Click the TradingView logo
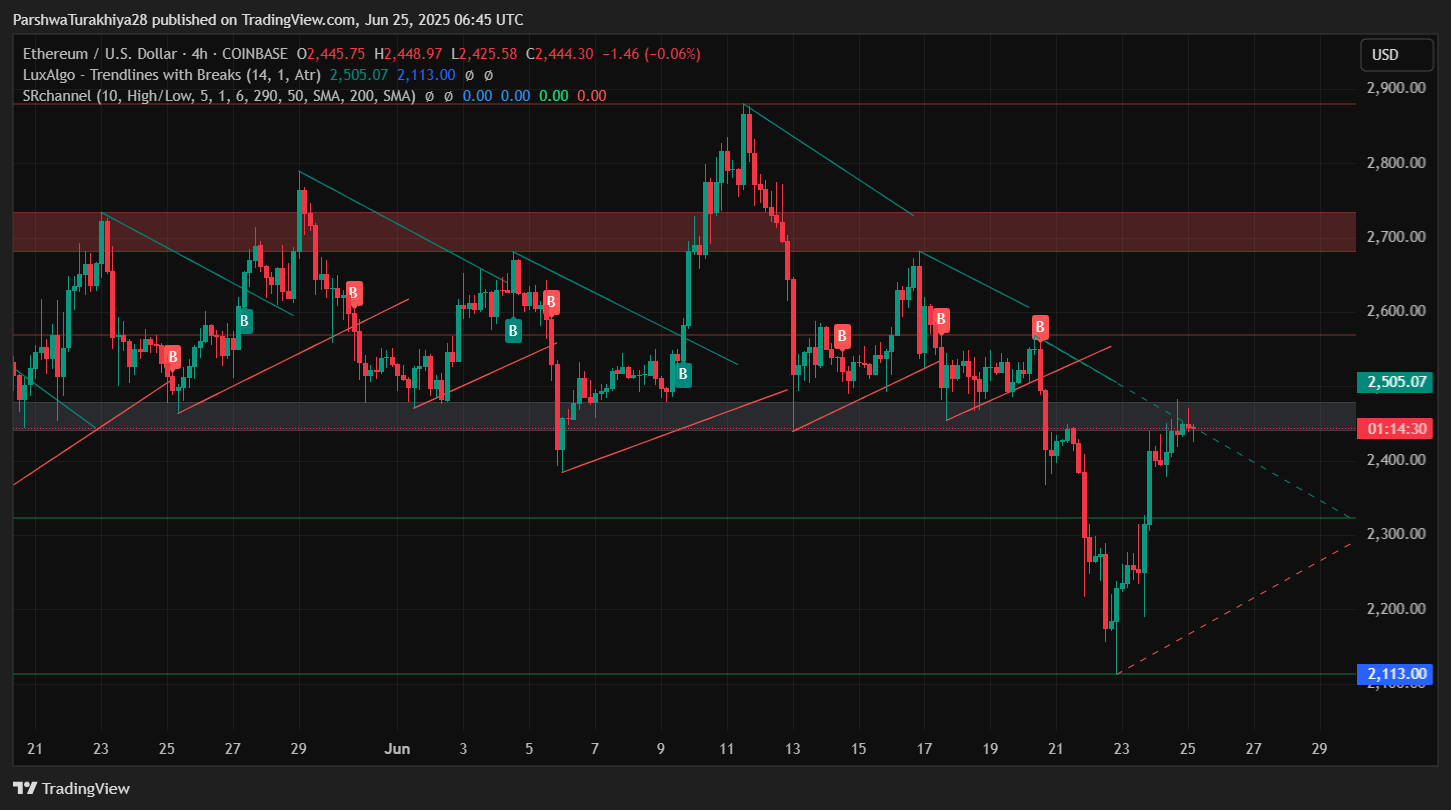Viewport: 1451px width, 810px height. 71,788
